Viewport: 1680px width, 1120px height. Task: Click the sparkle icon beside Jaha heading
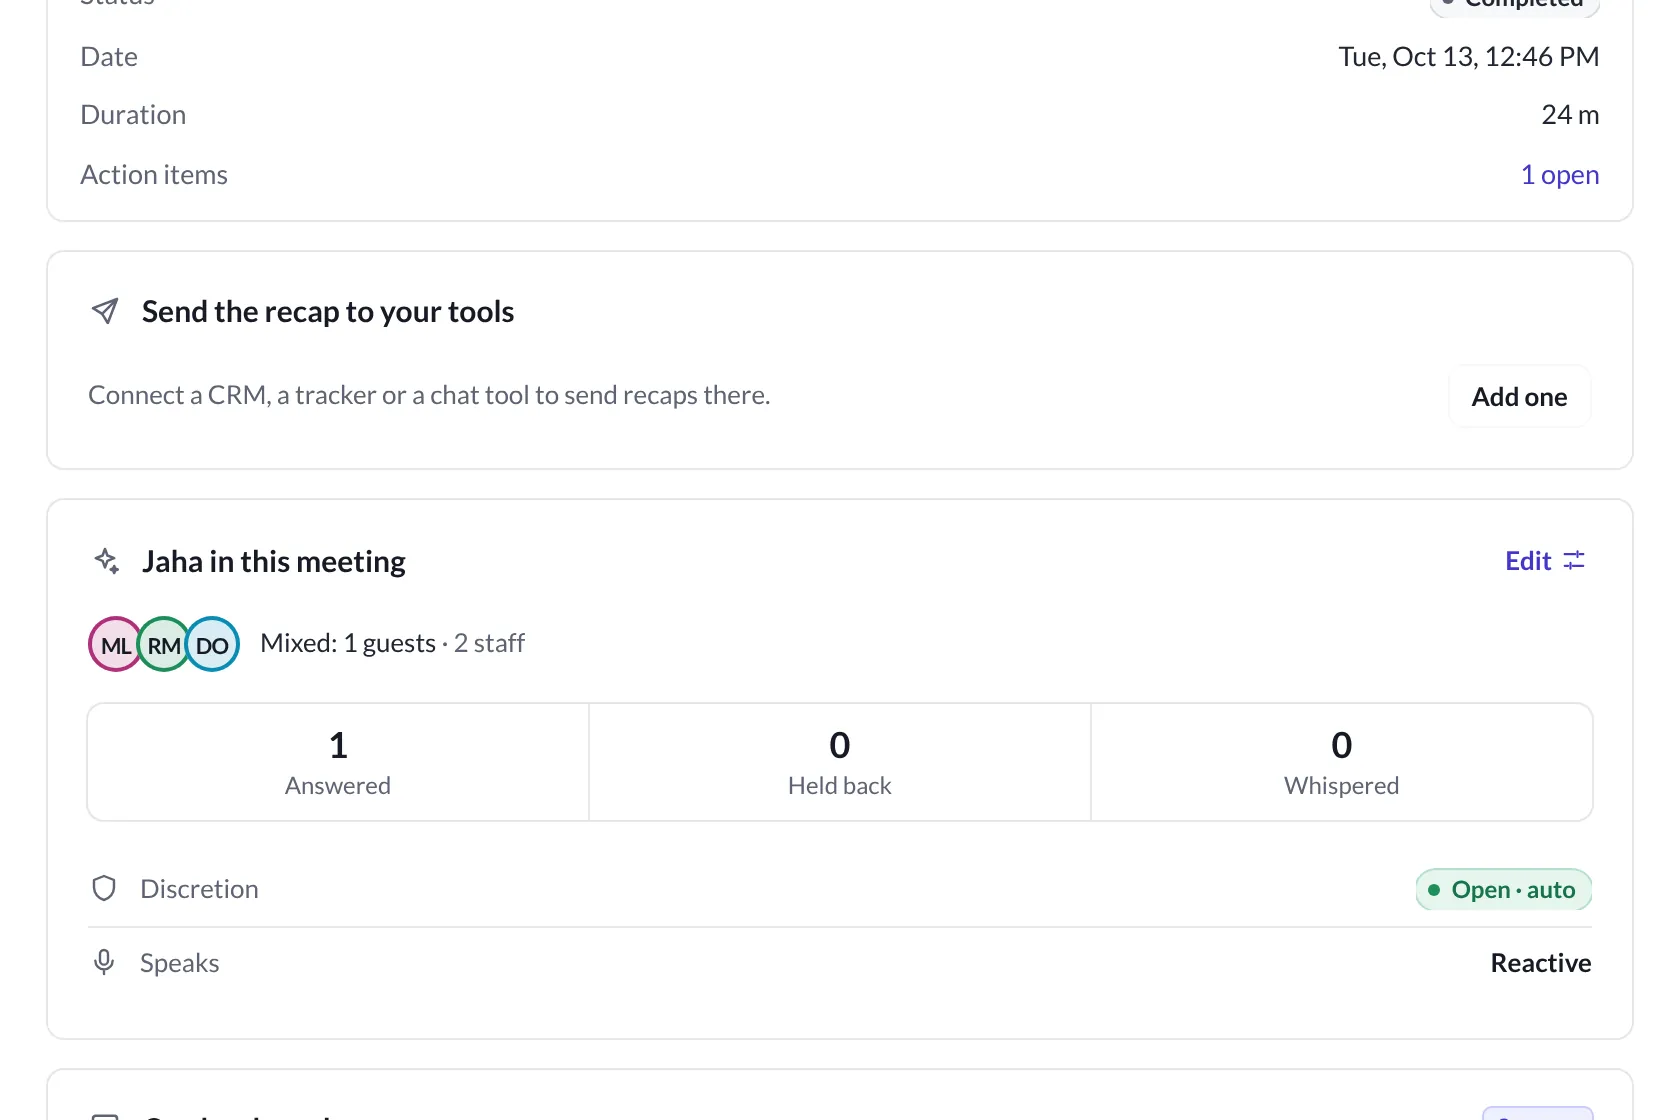pos(107,561)
